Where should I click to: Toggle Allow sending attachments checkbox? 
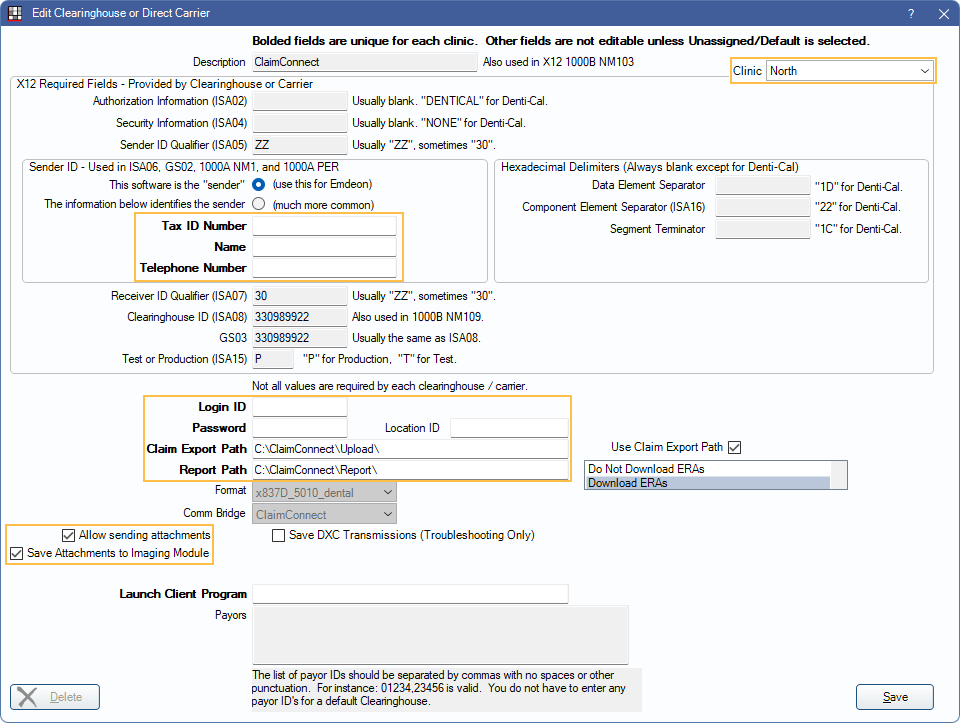click(x=69, y=535)
